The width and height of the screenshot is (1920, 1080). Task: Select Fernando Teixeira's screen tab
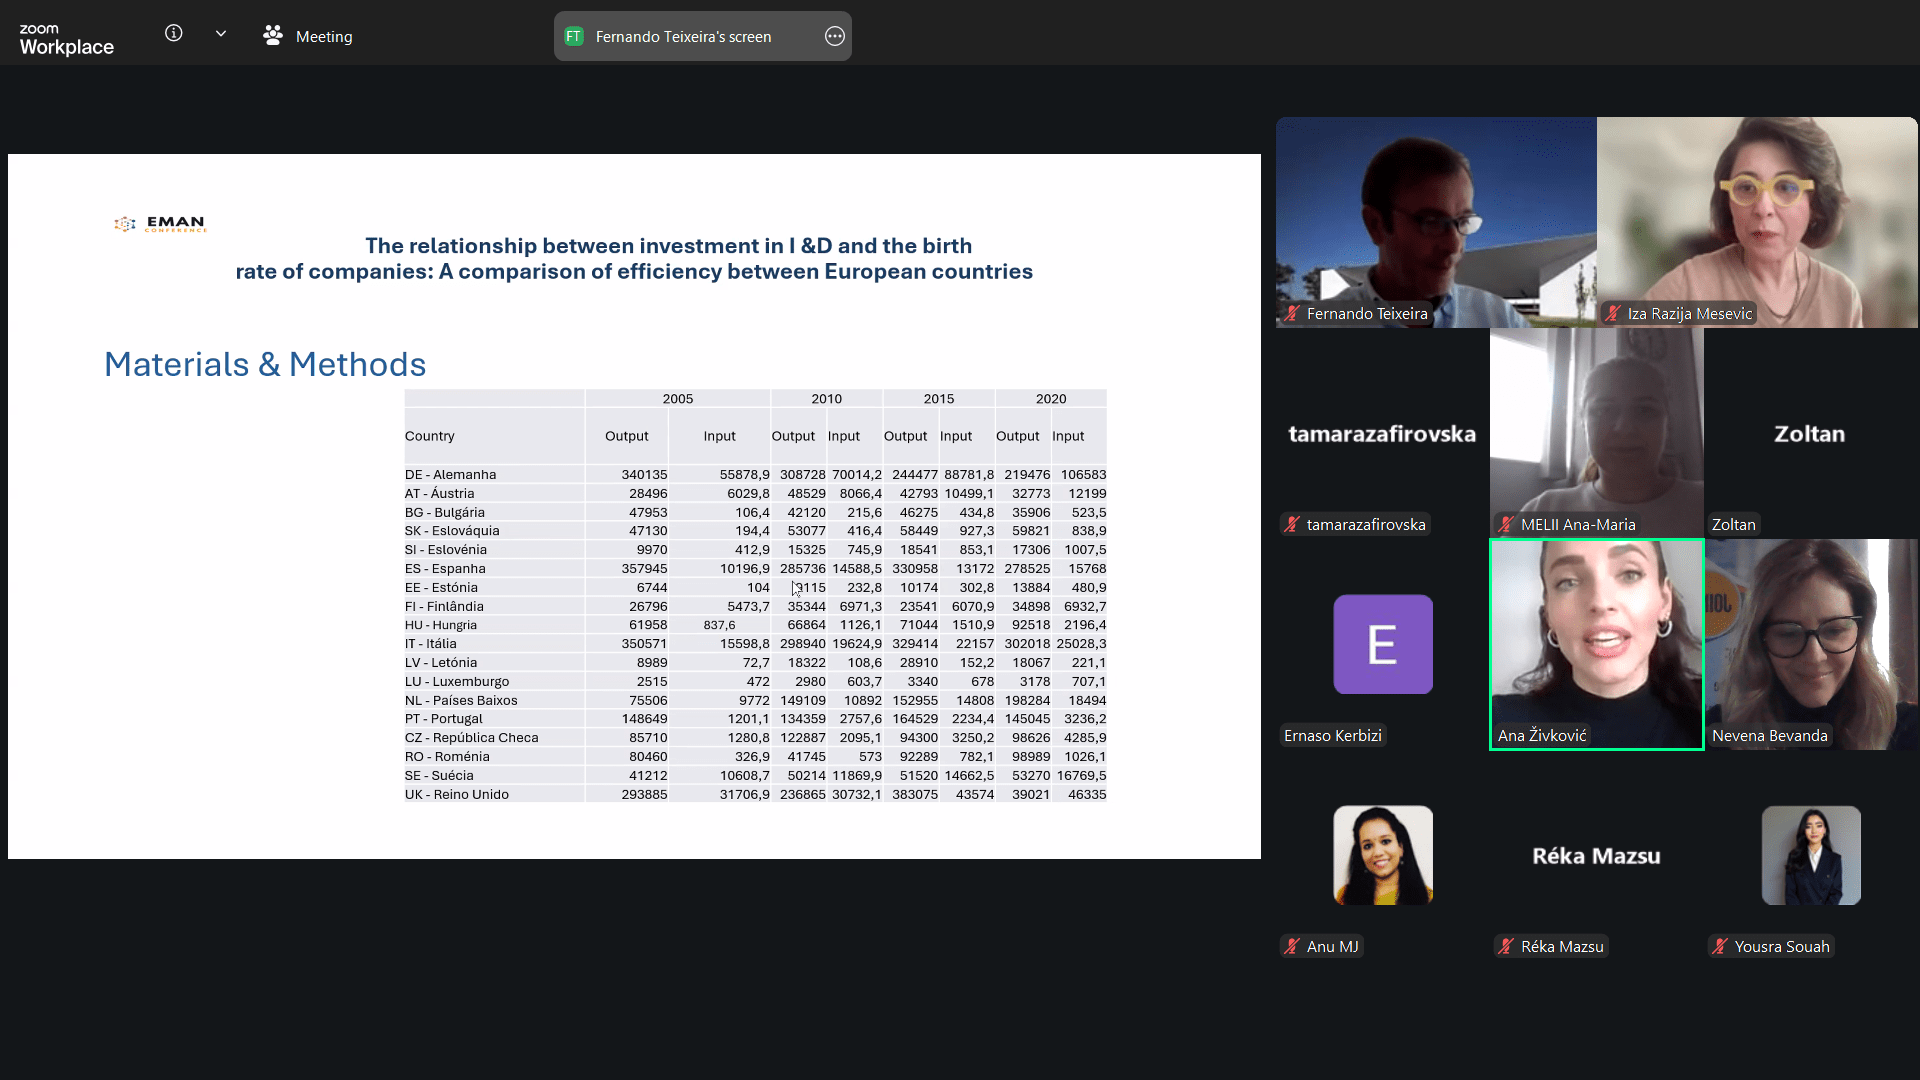click(x=683, y=37)
